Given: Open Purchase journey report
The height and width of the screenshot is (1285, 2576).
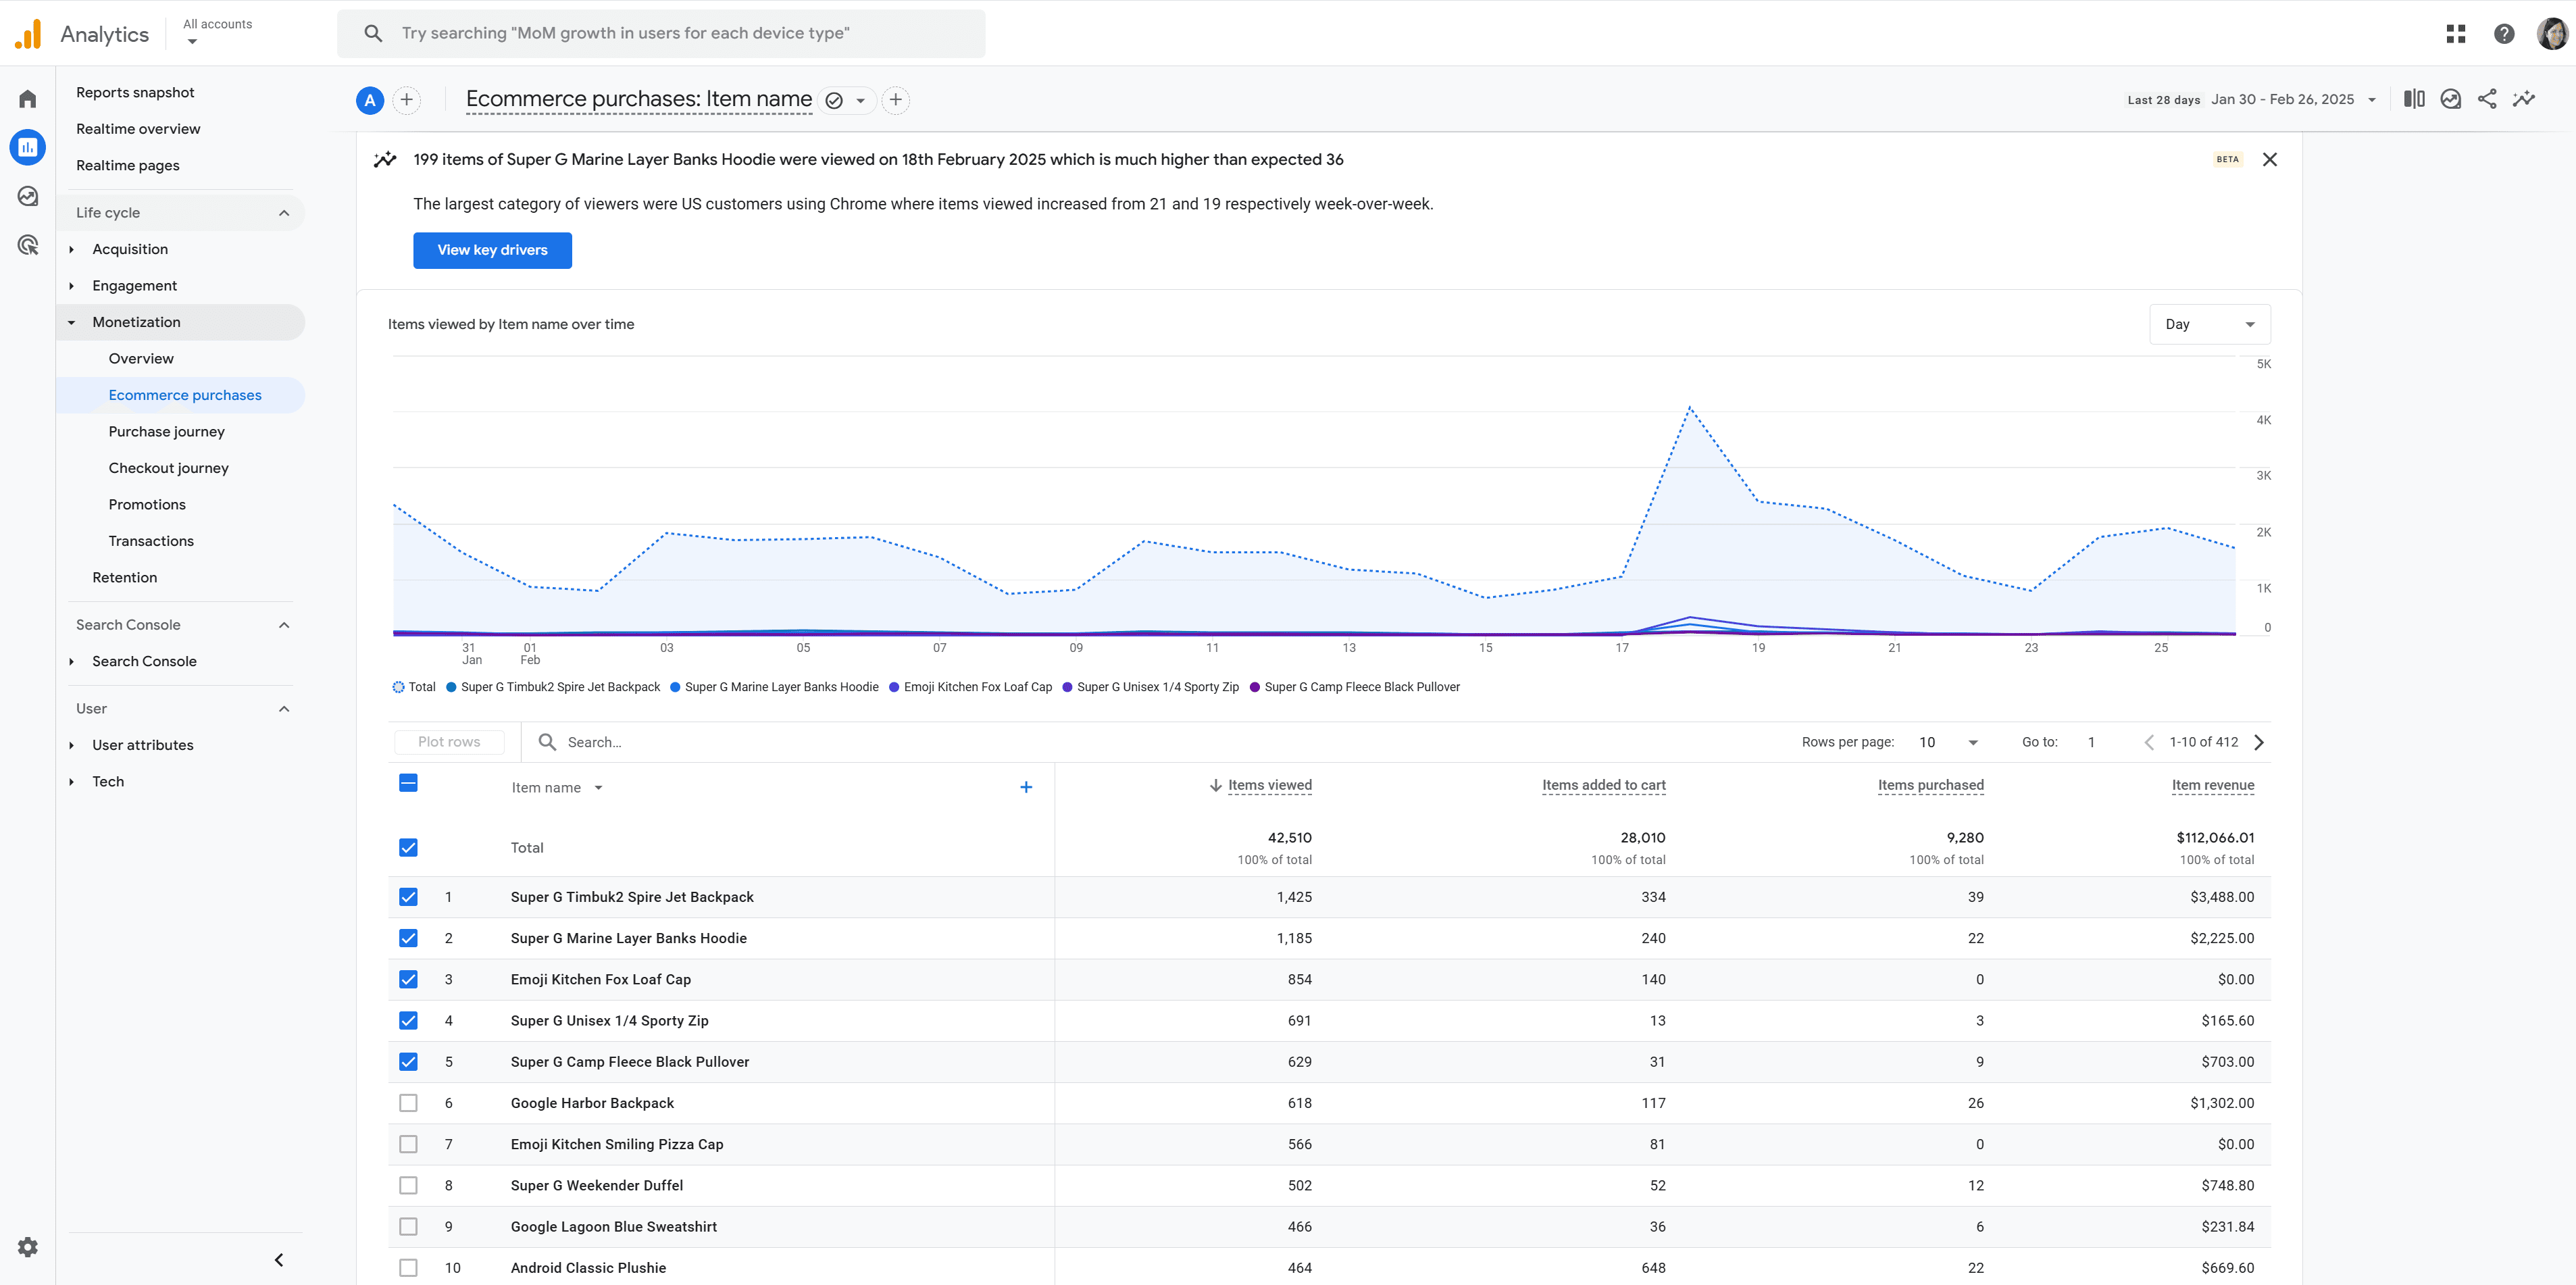Looking at the screenshot, I should tap(167, 432).
